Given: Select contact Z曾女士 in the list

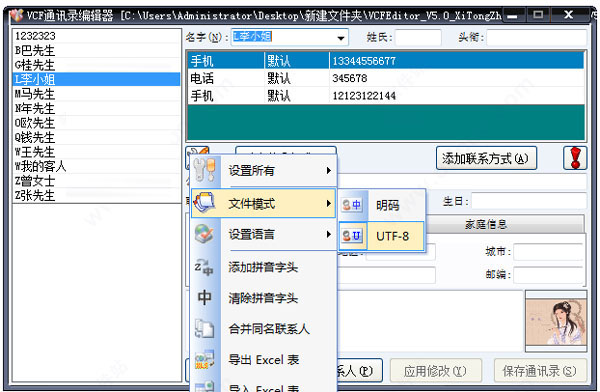Looking at the screenshot, I should click(96, 181).
